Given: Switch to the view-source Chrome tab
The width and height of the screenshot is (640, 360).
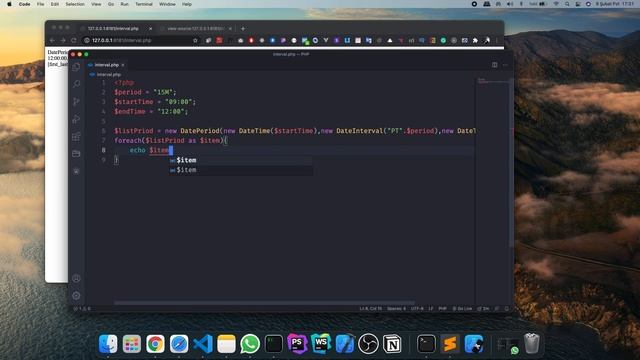Looking at the screenshot, I should point(195,29).
